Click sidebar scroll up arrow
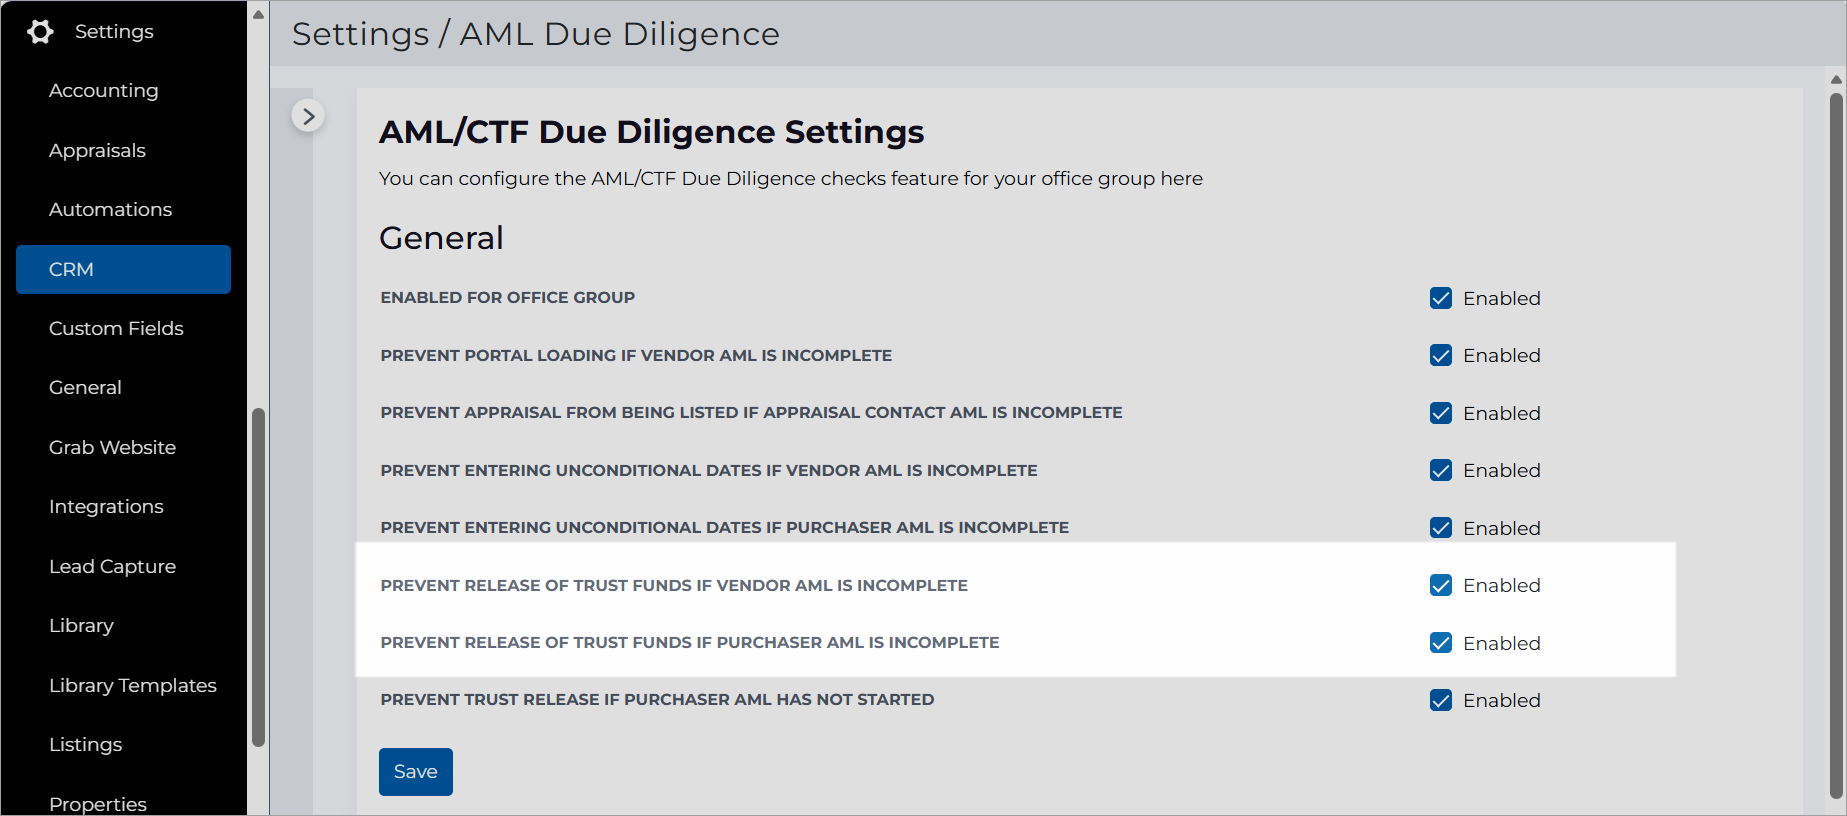 [258, 14]
